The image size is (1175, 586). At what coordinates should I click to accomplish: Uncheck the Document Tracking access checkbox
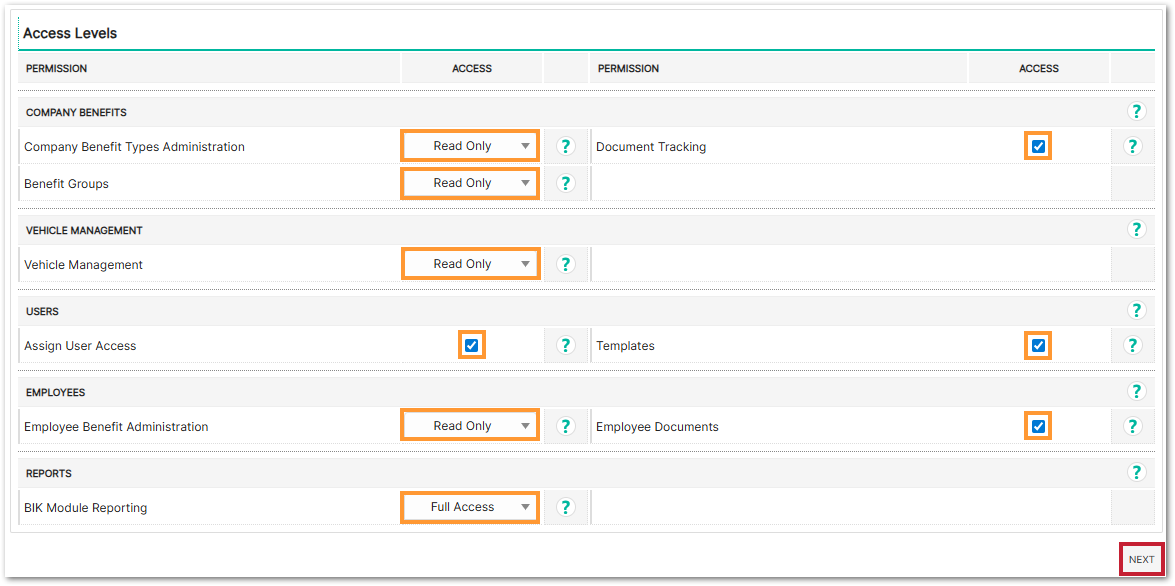tap(1038, 147)
